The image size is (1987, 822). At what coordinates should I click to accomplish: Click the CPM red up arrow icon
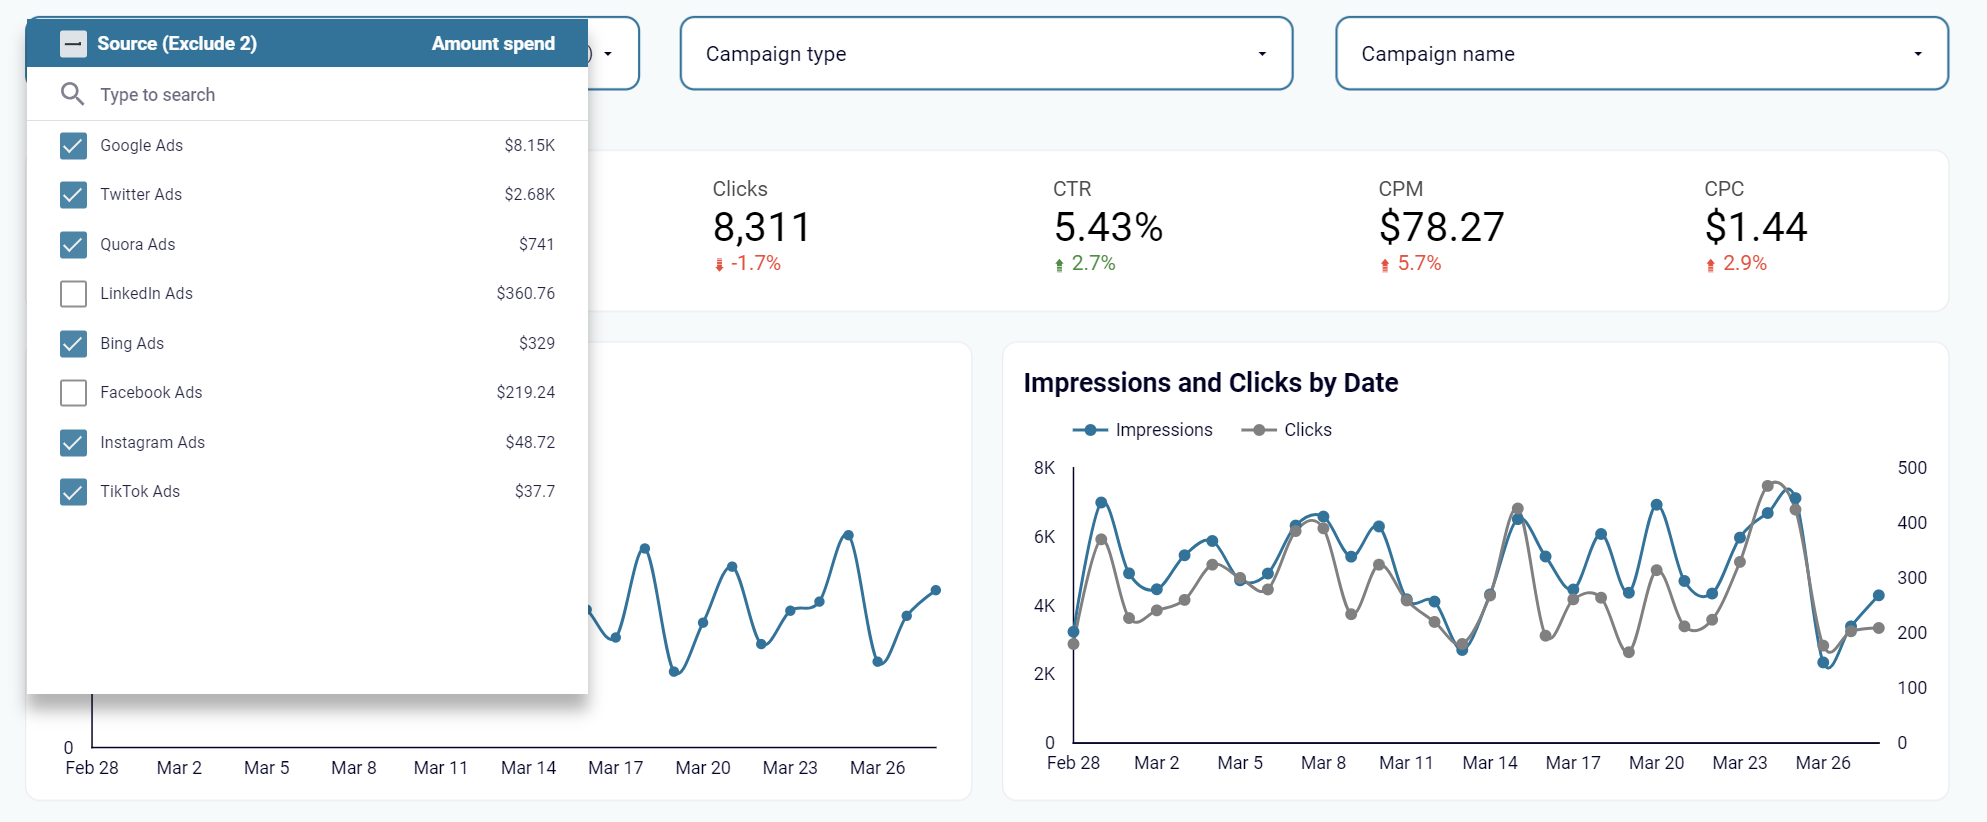pyautogui.click(x=1385, y=265)
